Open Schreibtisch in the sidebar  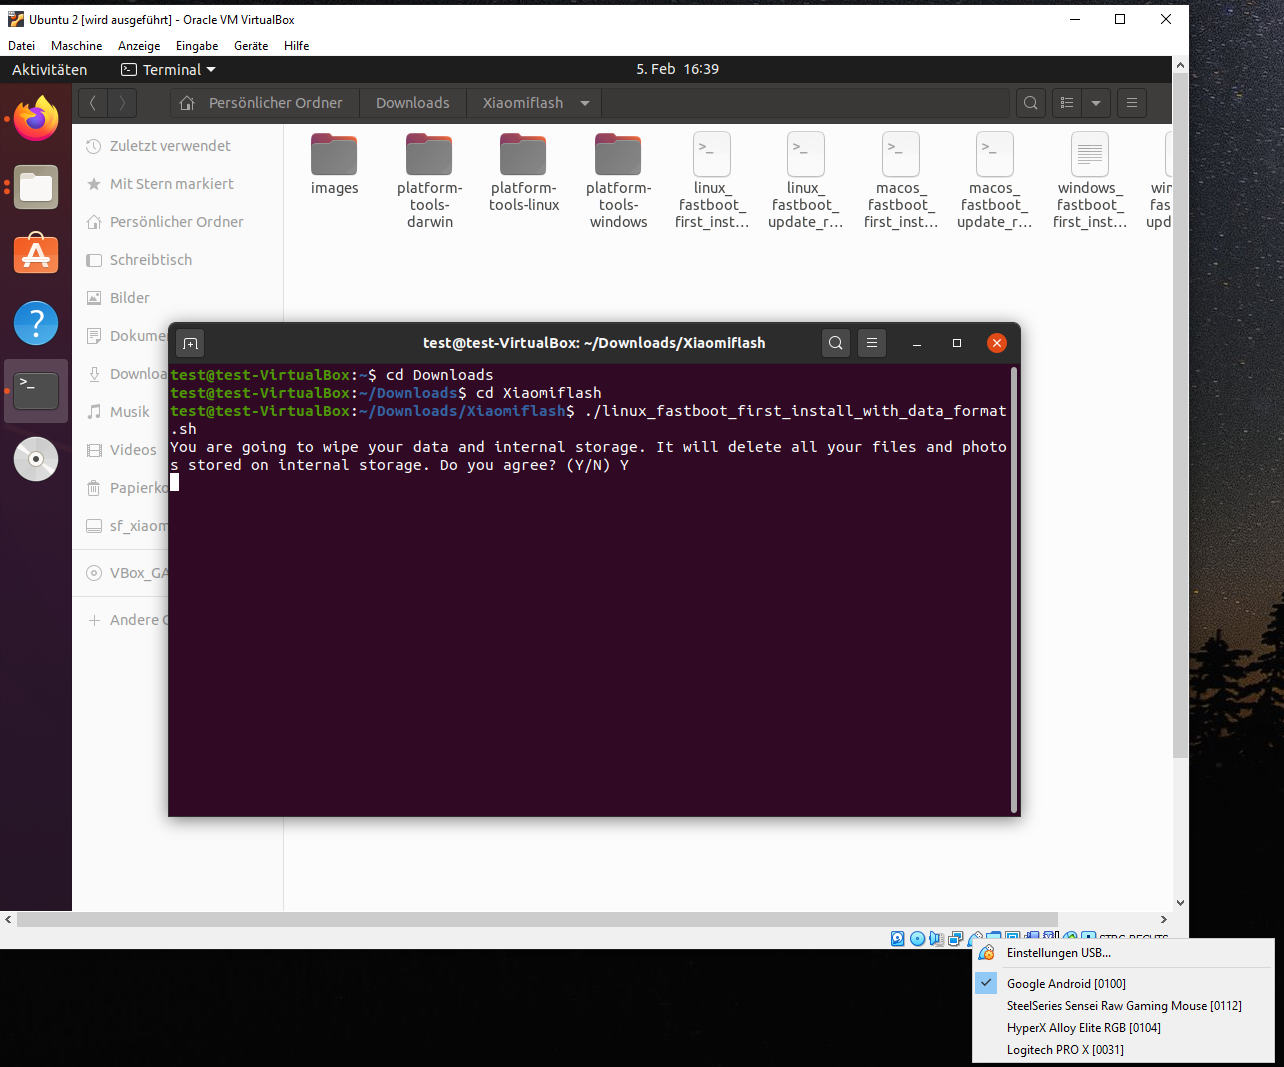178,260
